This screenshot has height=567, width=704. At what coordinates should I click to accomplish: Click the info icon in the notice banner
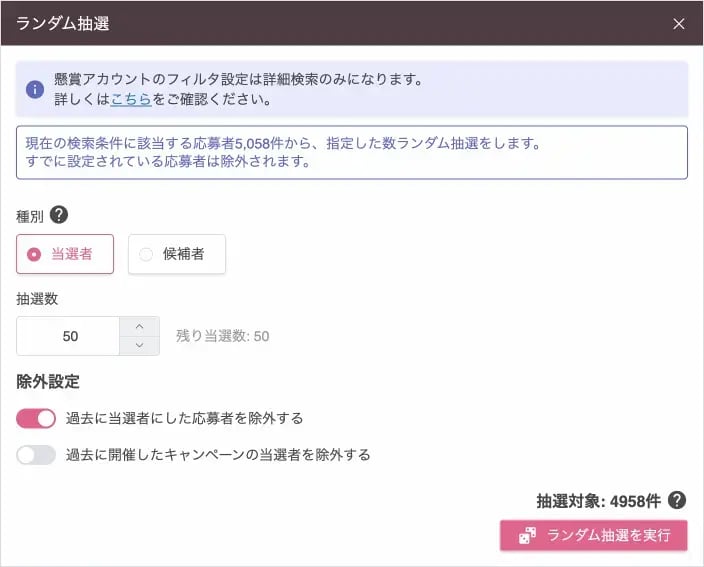[x=35, y=90]
